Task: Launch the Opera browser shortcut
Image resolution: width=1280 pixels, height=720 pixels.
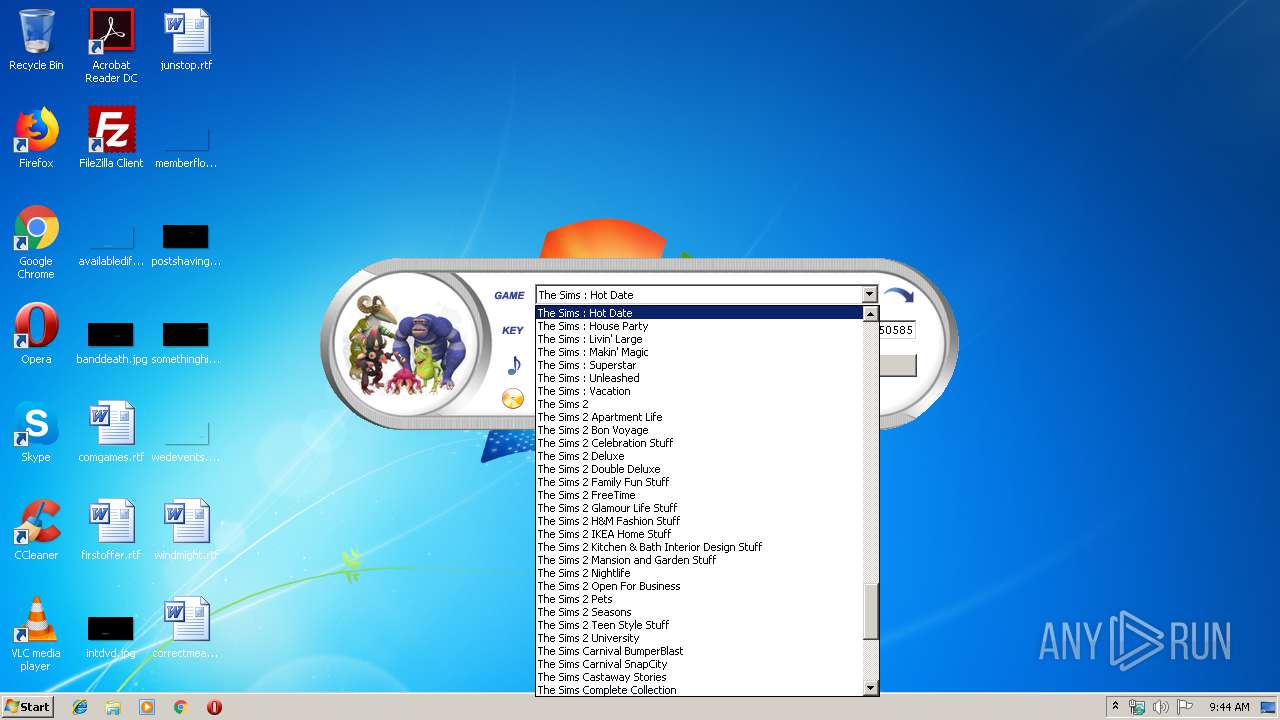Action: pos(36,334)
